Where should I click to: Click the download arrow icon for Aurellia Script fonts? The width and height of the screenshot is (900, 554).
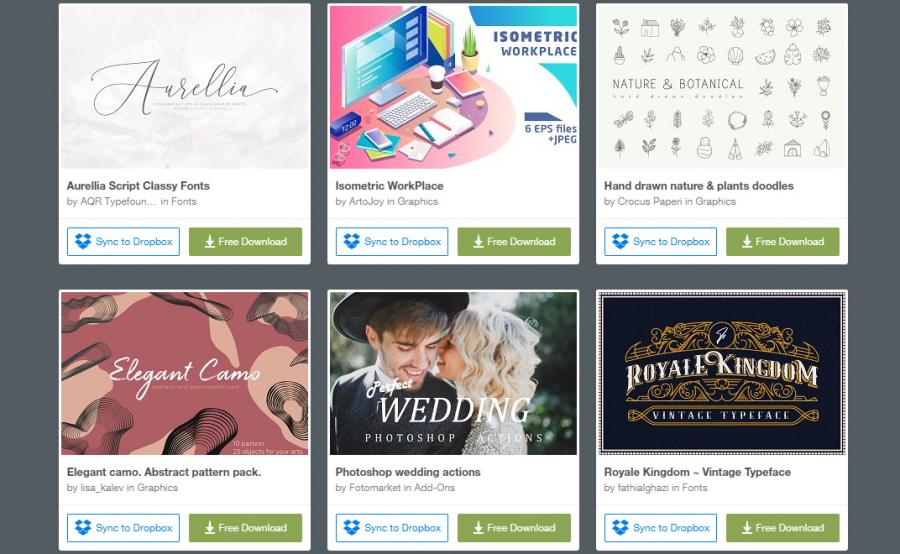pyautogui.click(x=210, y=242)
